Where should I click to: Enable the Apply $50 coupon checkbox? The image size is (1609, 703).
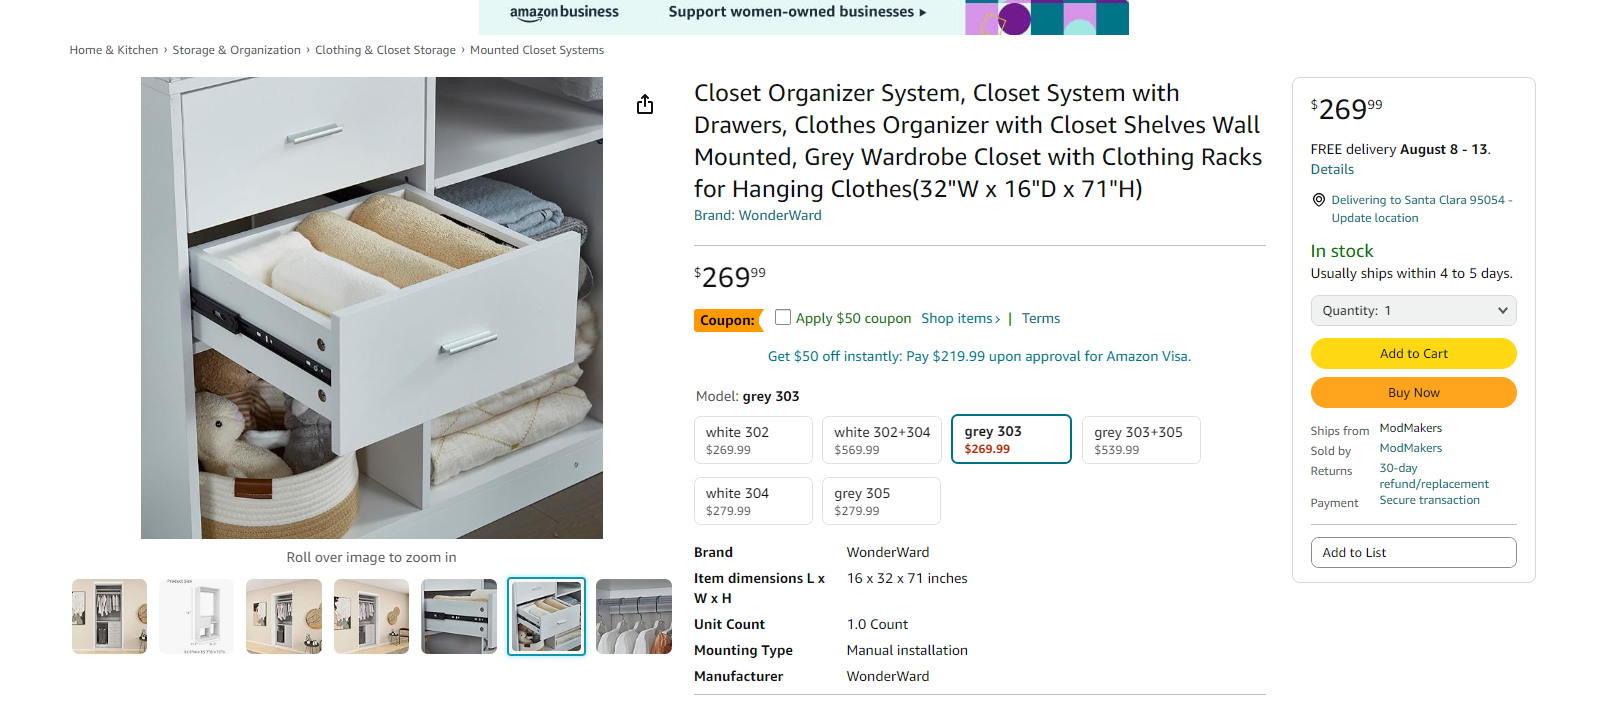coord(783,317)
